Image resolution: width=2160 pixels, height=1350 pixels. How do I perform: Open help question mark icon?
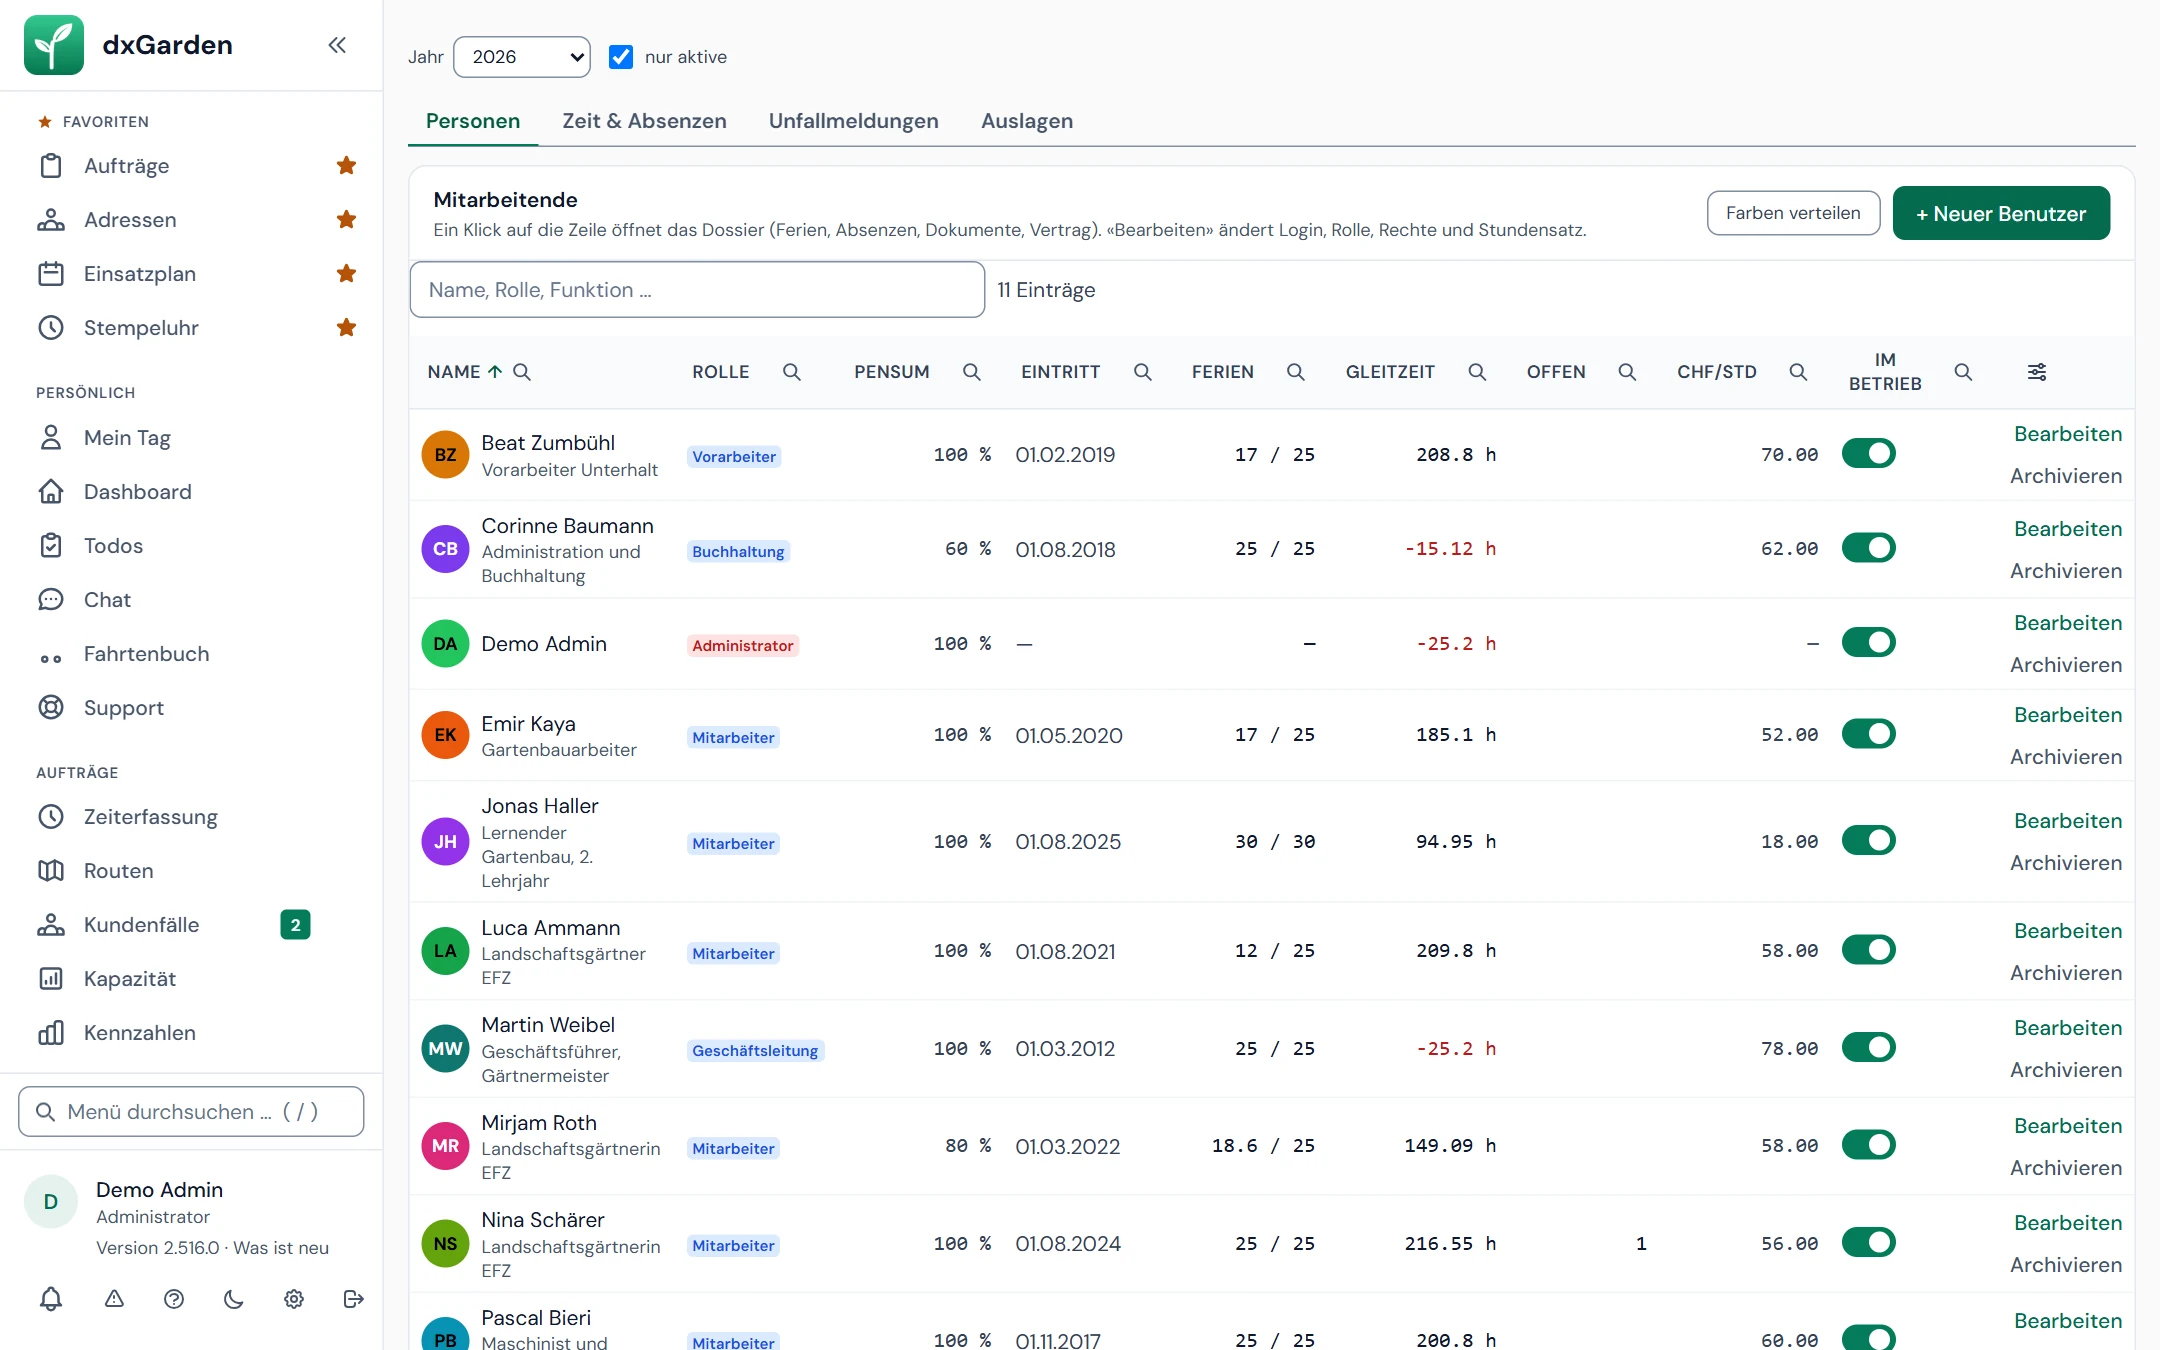click(174, 1299)
